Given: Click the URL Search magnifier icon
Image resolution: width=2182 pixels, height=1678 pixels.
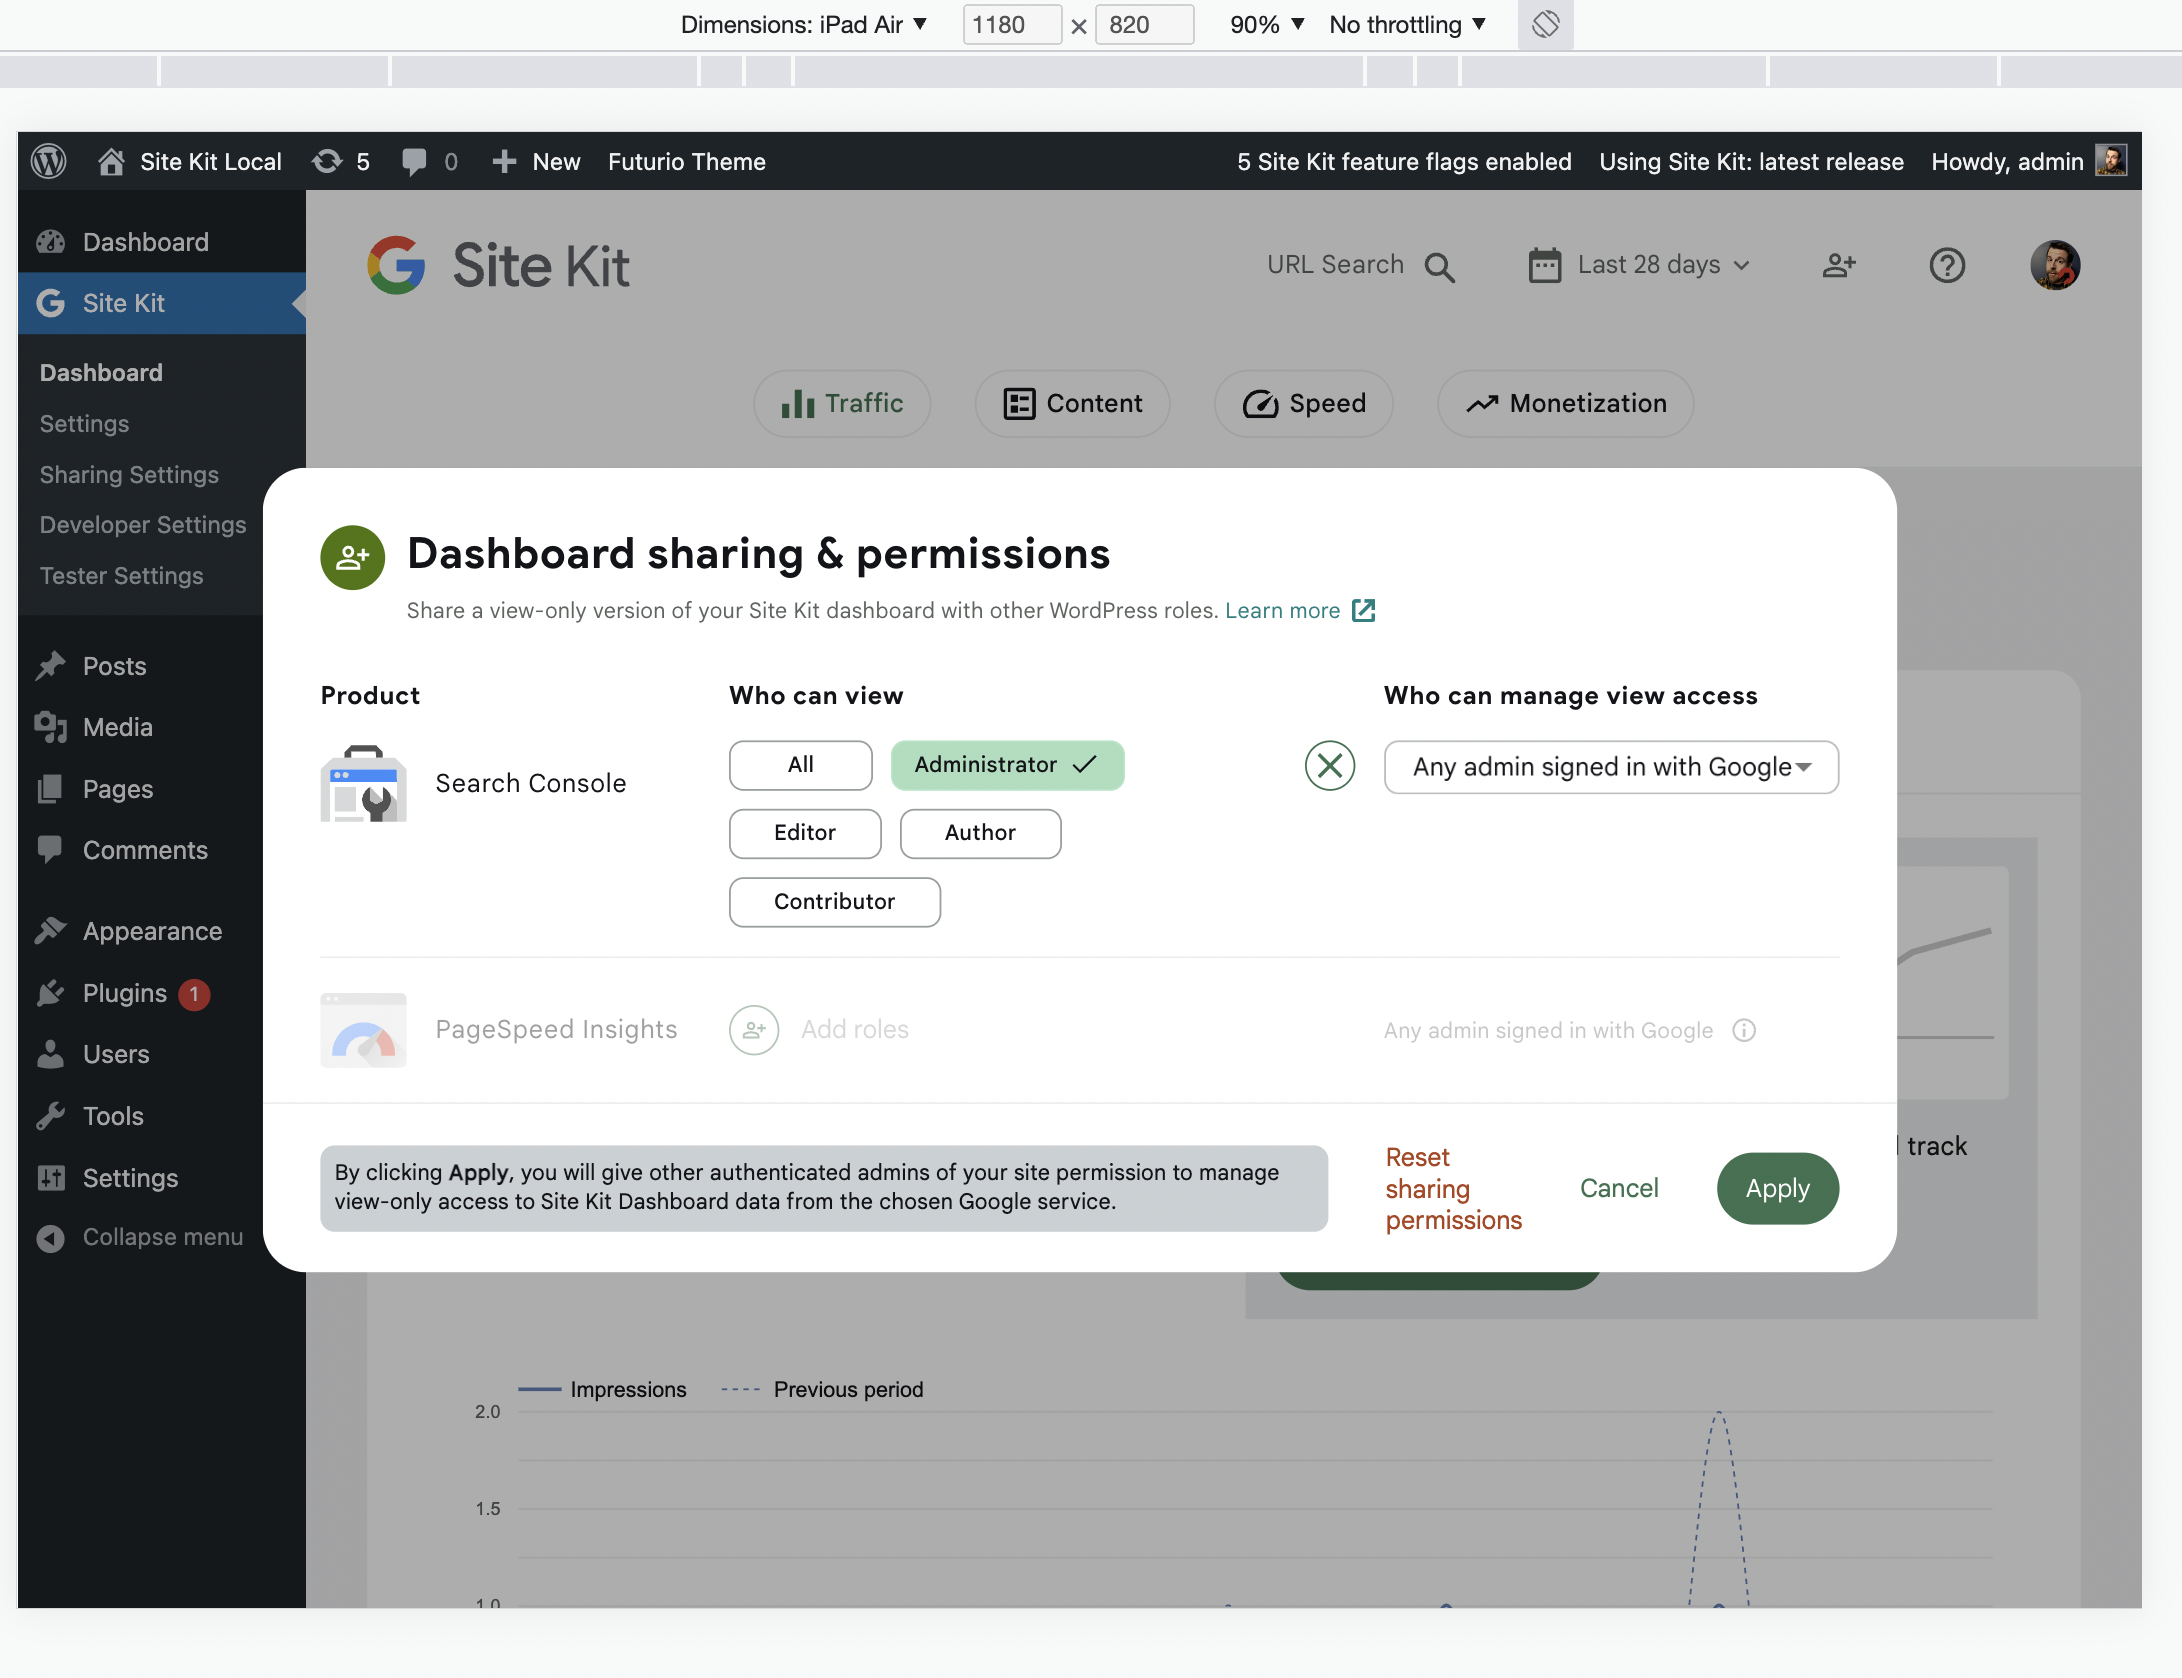Looking at the screenshot, I should (x=1439, y=267).
